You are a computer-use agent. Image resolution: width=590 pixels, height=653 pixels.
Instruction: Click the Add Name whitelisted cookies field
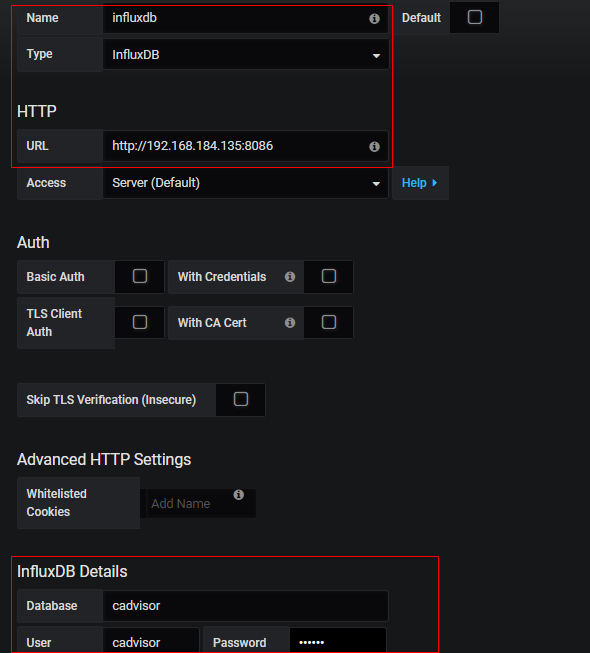tap(202, 503)
